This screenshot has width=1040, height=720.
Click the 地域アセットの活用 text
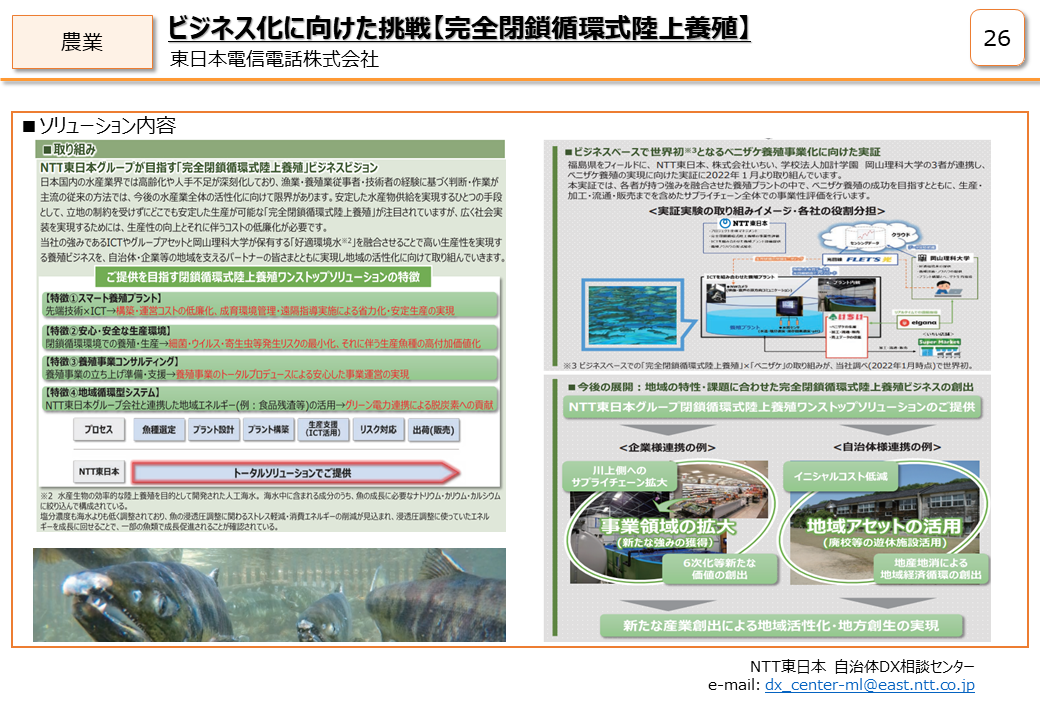pyautogui.click(x=883, y=526)
